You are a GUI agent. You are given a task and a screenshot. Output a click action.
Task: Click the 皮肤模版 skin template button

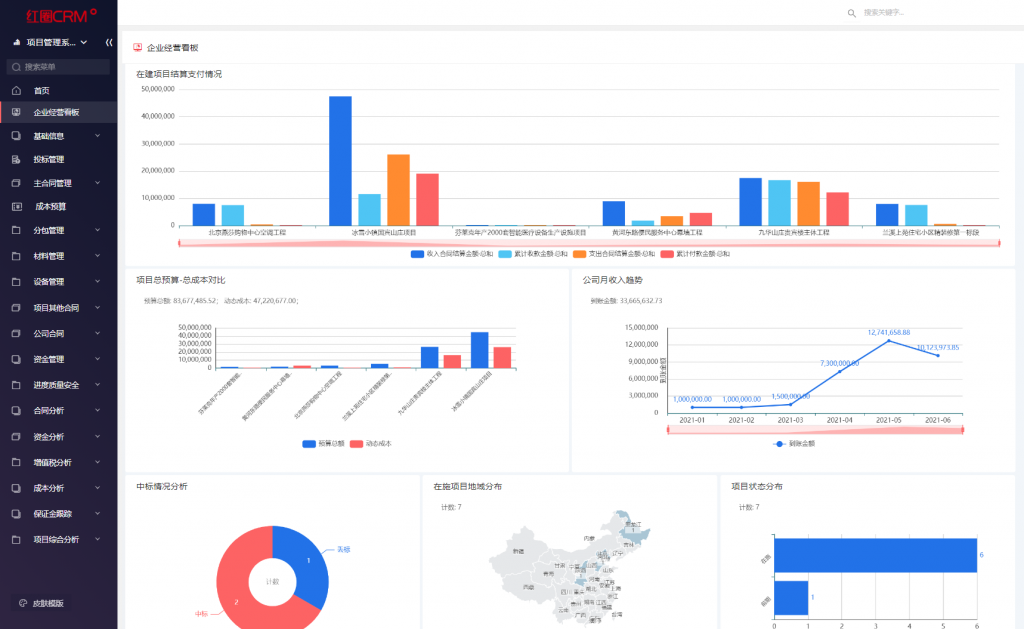[x=41, y=603]
